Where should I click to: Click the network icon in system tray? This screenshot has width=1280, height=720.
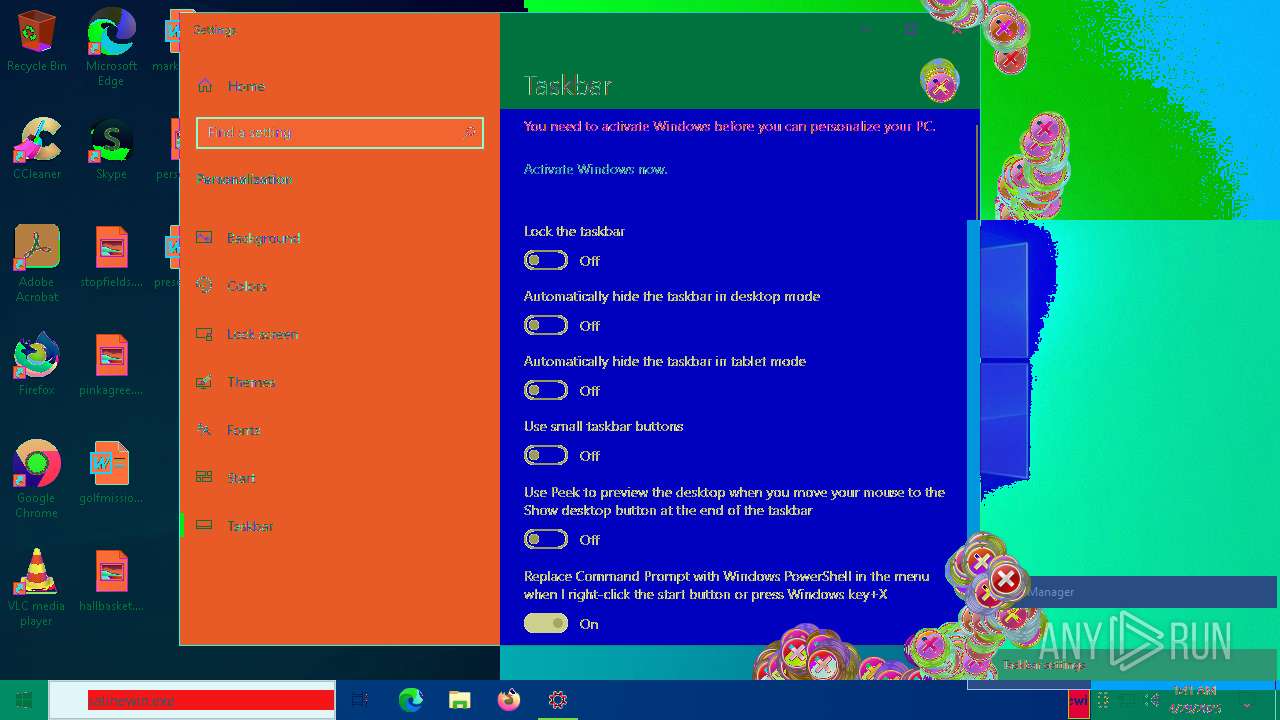(x=1127, y=700)
